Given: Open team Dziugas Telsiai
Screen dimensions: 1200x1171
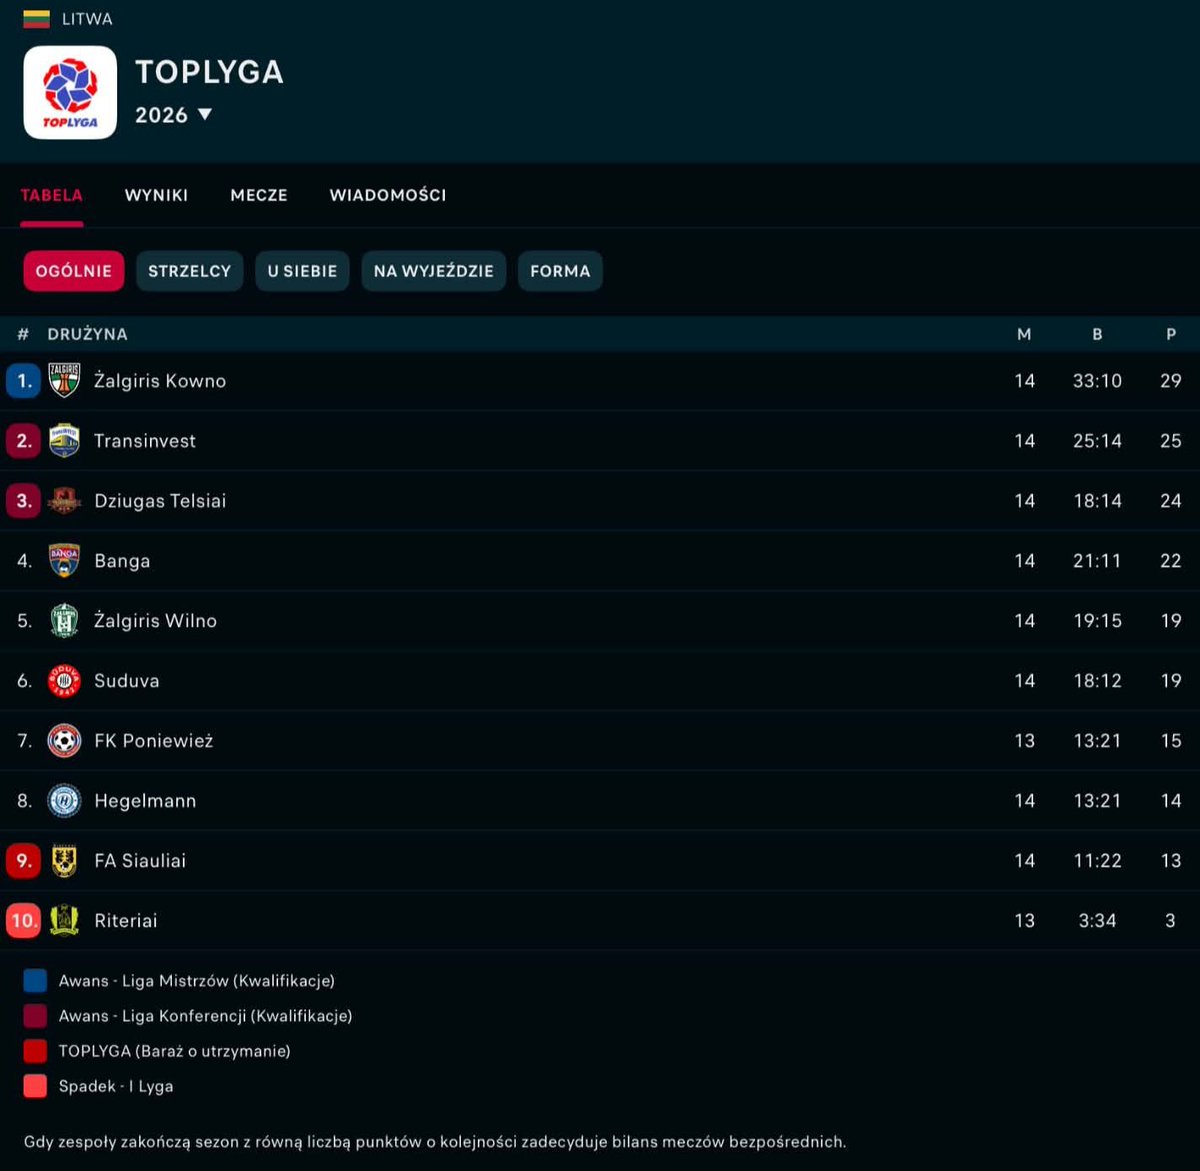Looking at the screenshot, I should (x=160, y=501).
